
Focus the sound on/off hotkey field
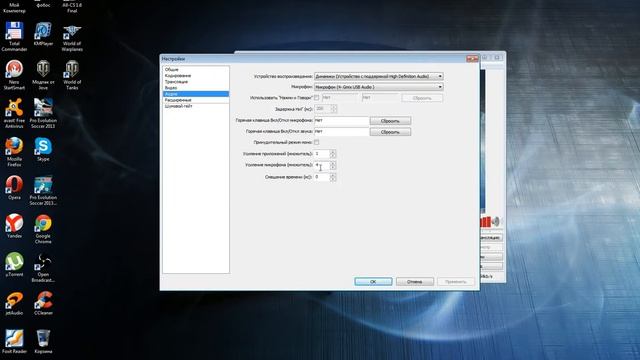click(x=342, y=132)
